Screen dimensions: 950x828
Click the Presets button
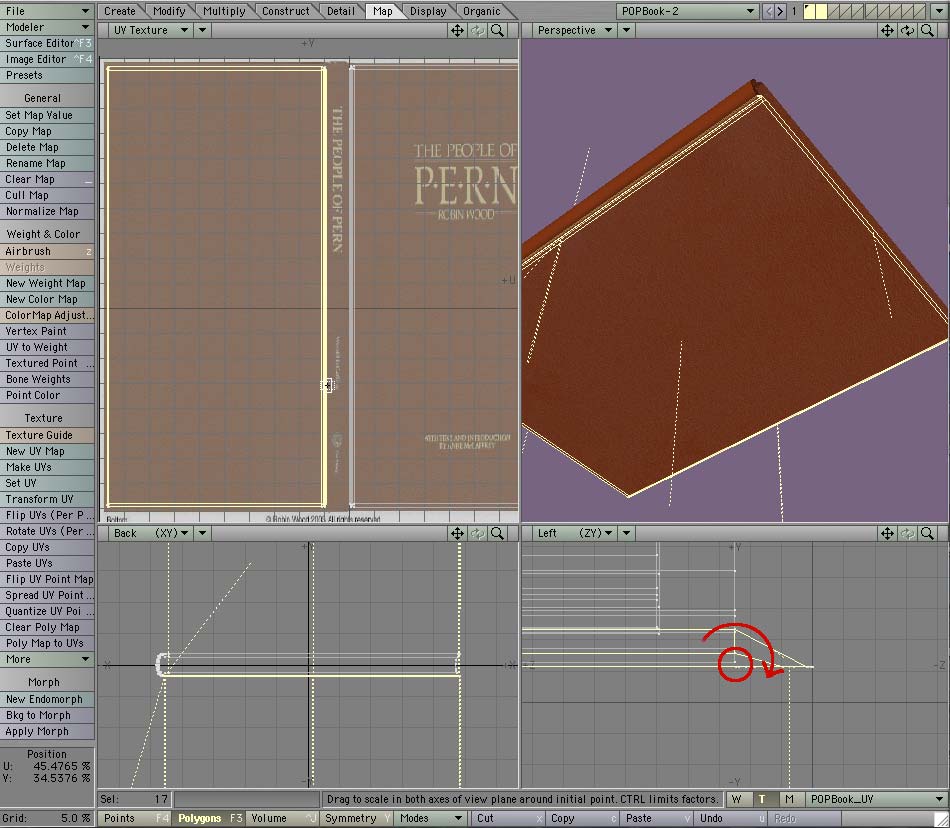coord(47,75)
